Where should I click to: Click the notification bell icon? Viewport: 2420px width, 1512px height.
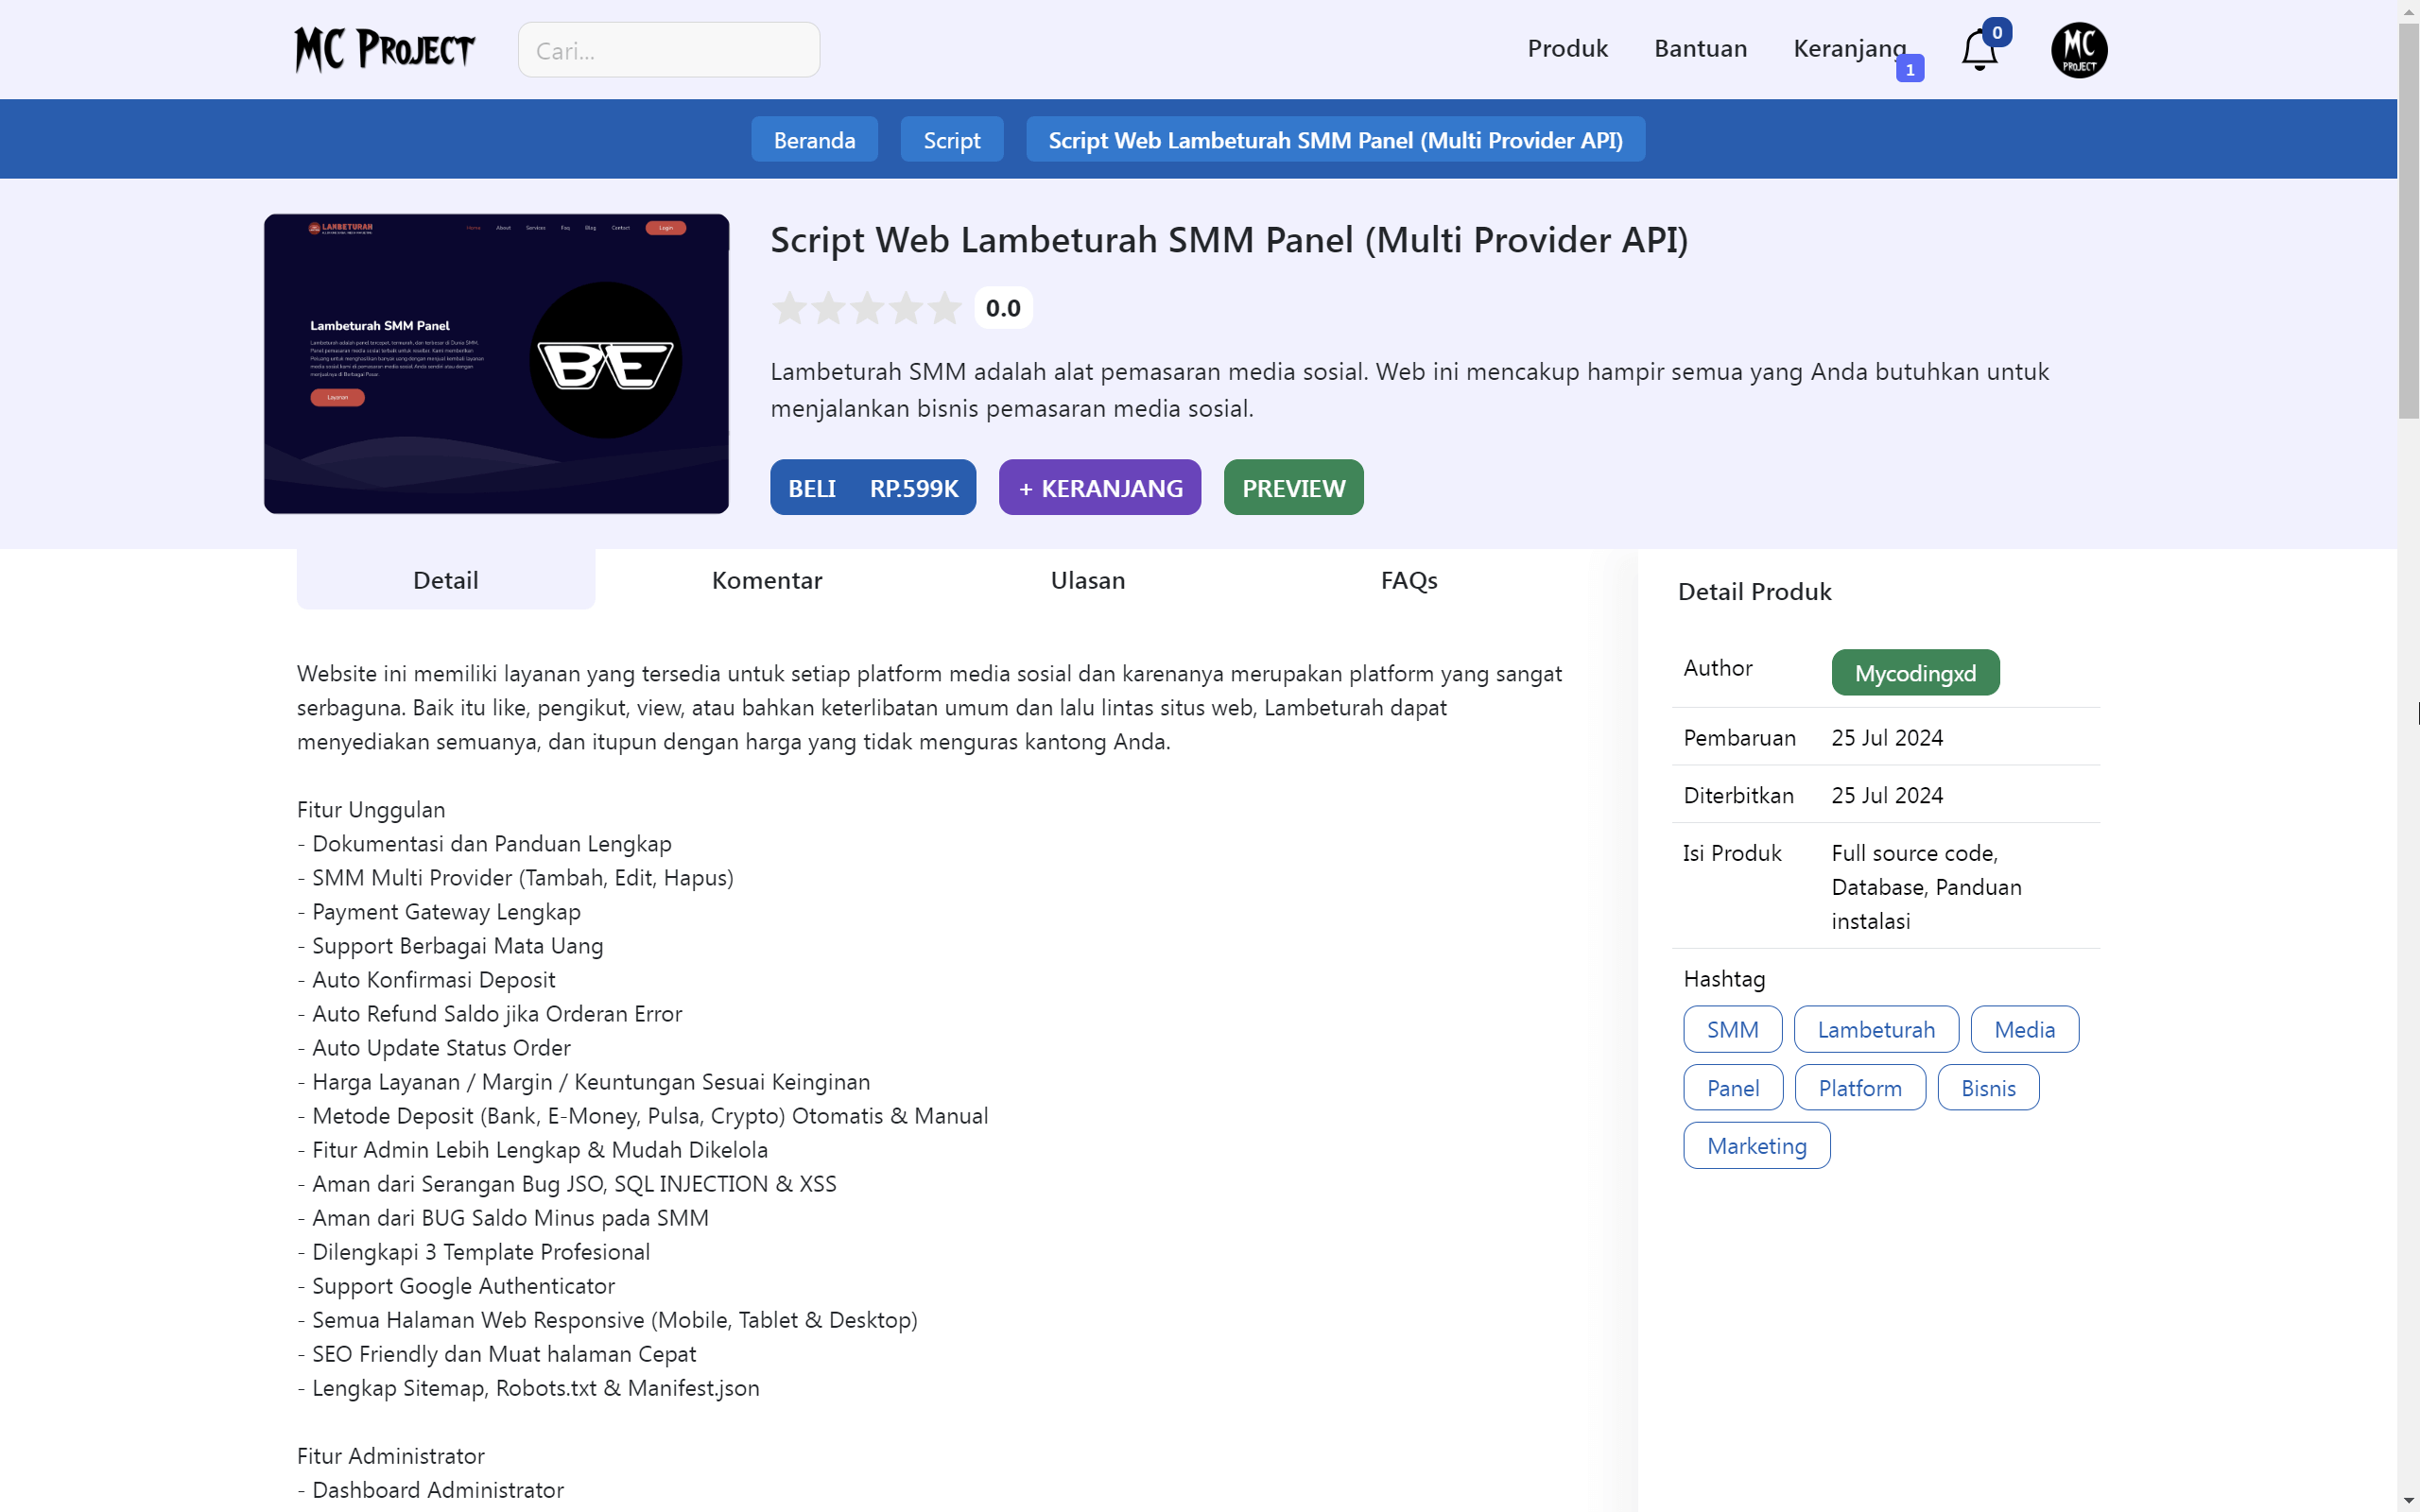[1978, 50]
